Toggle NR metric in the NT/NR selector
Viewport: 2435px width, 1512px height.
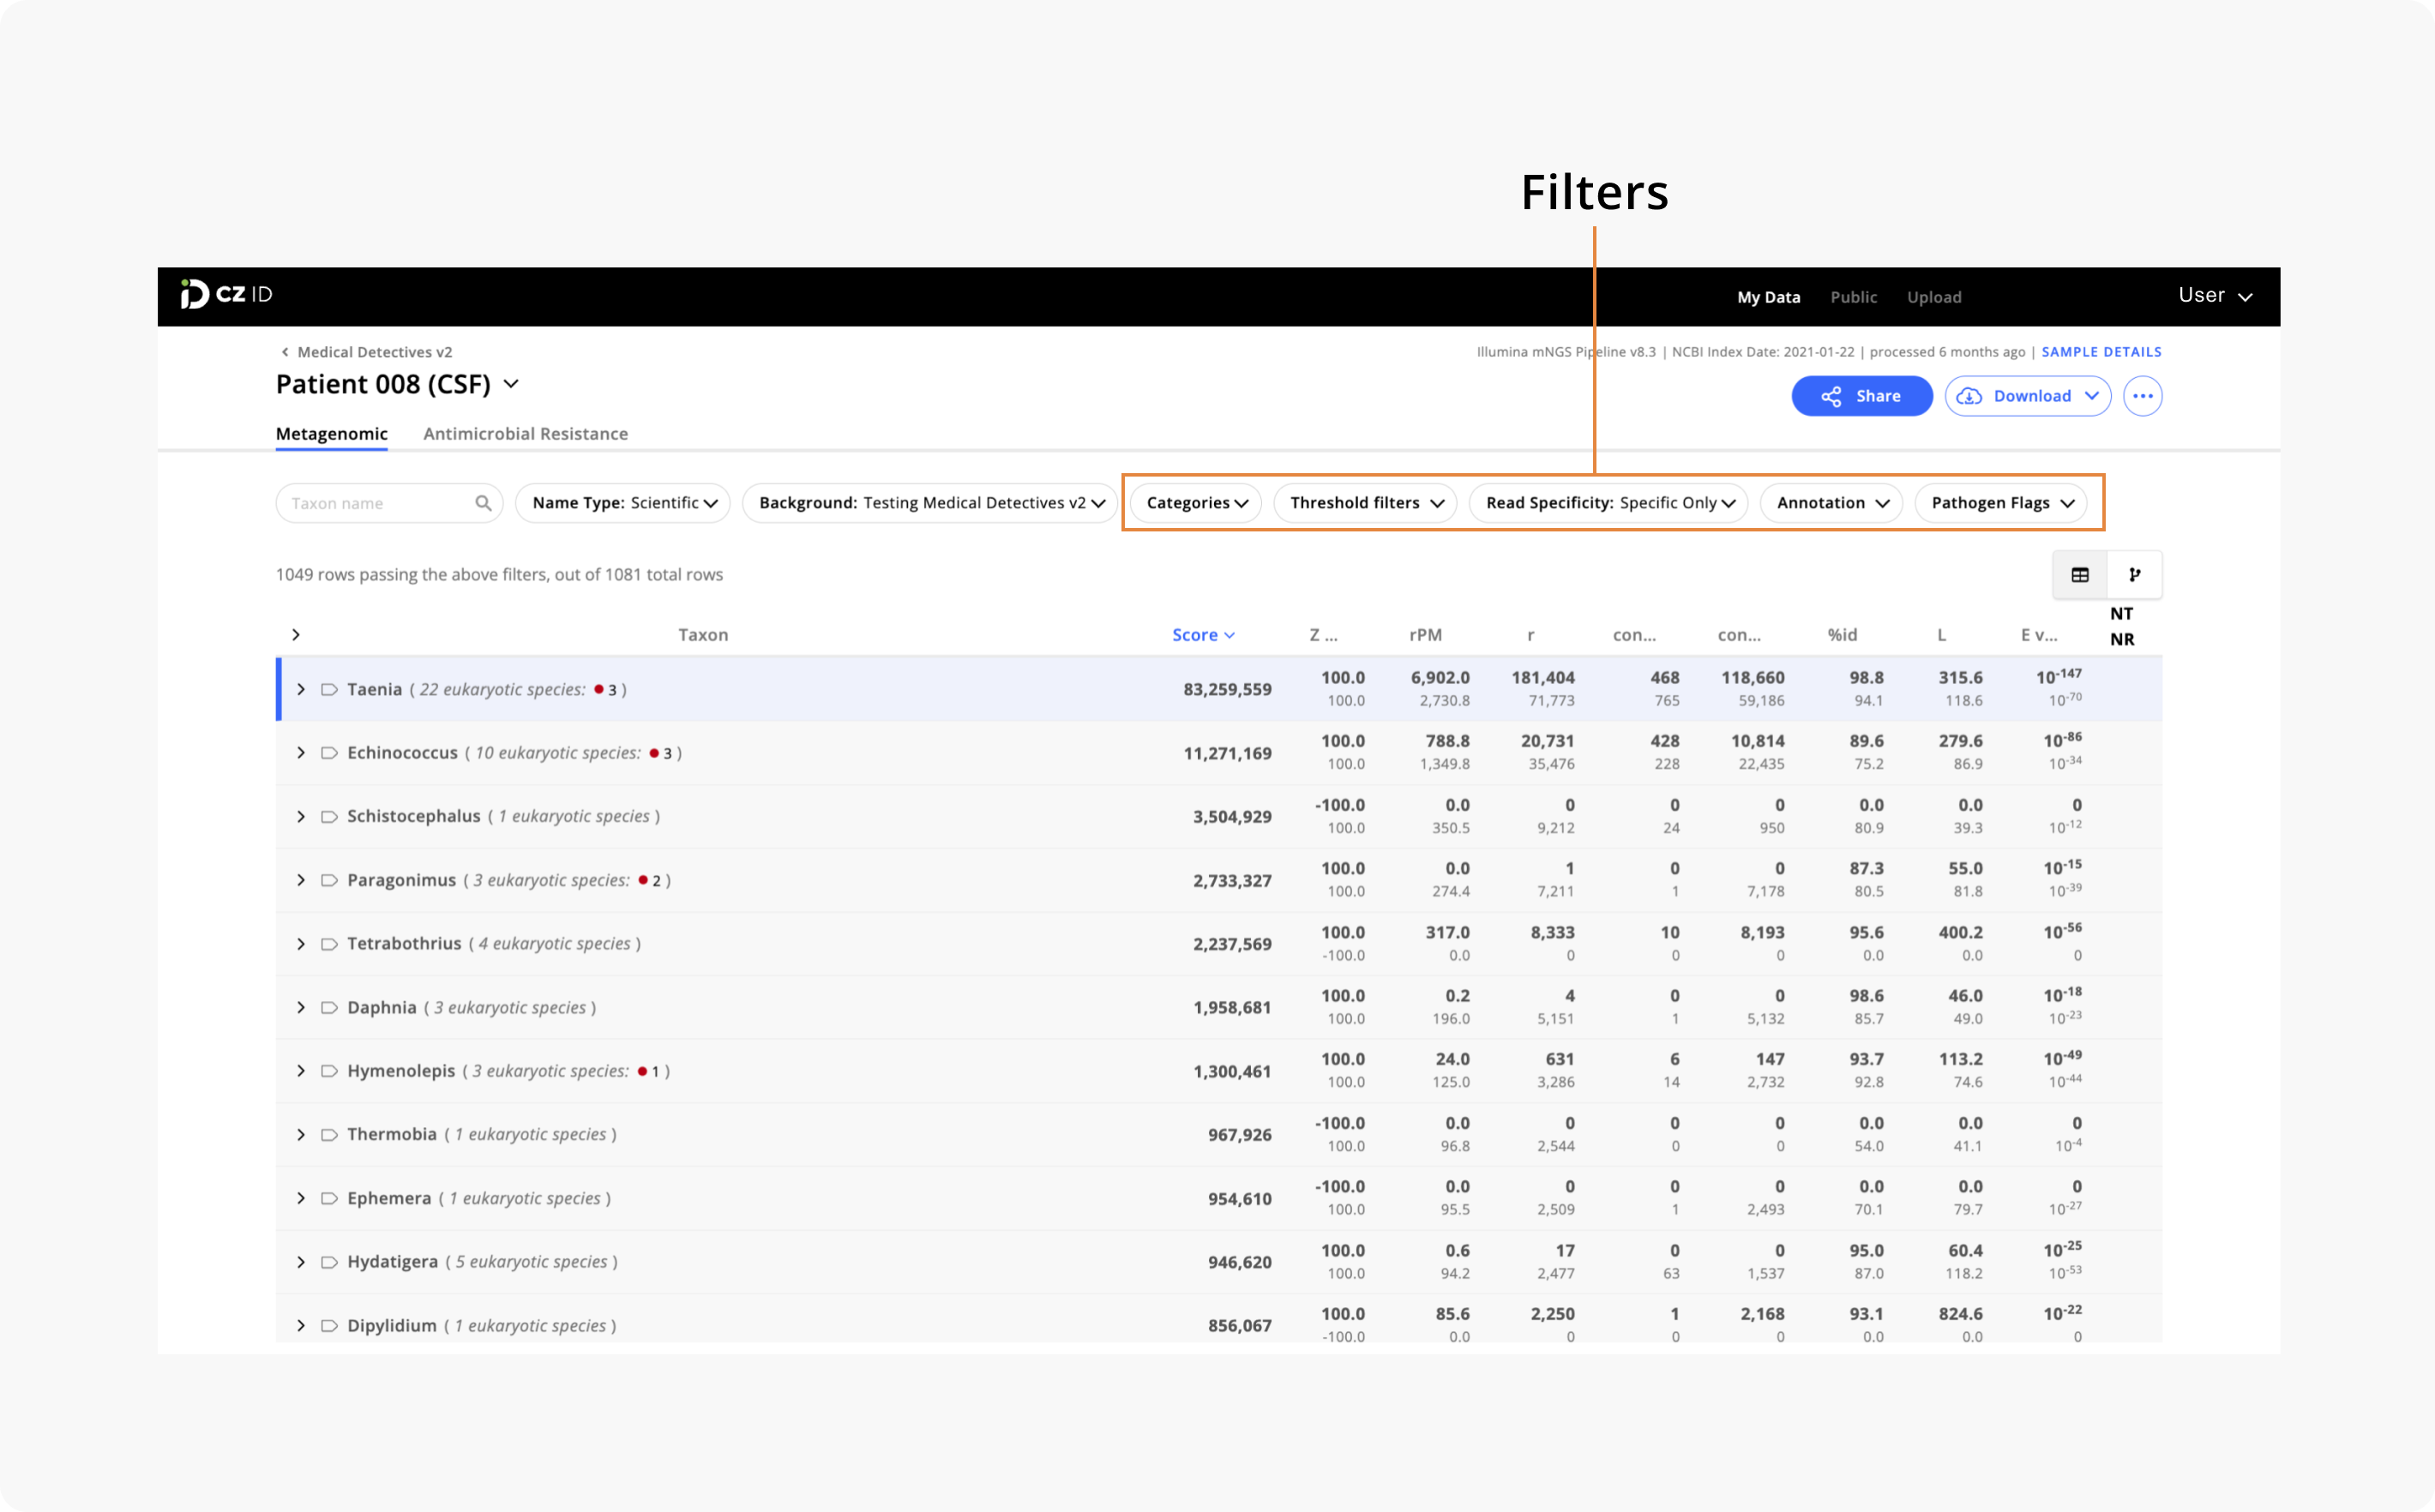[x=2122, y=640]
